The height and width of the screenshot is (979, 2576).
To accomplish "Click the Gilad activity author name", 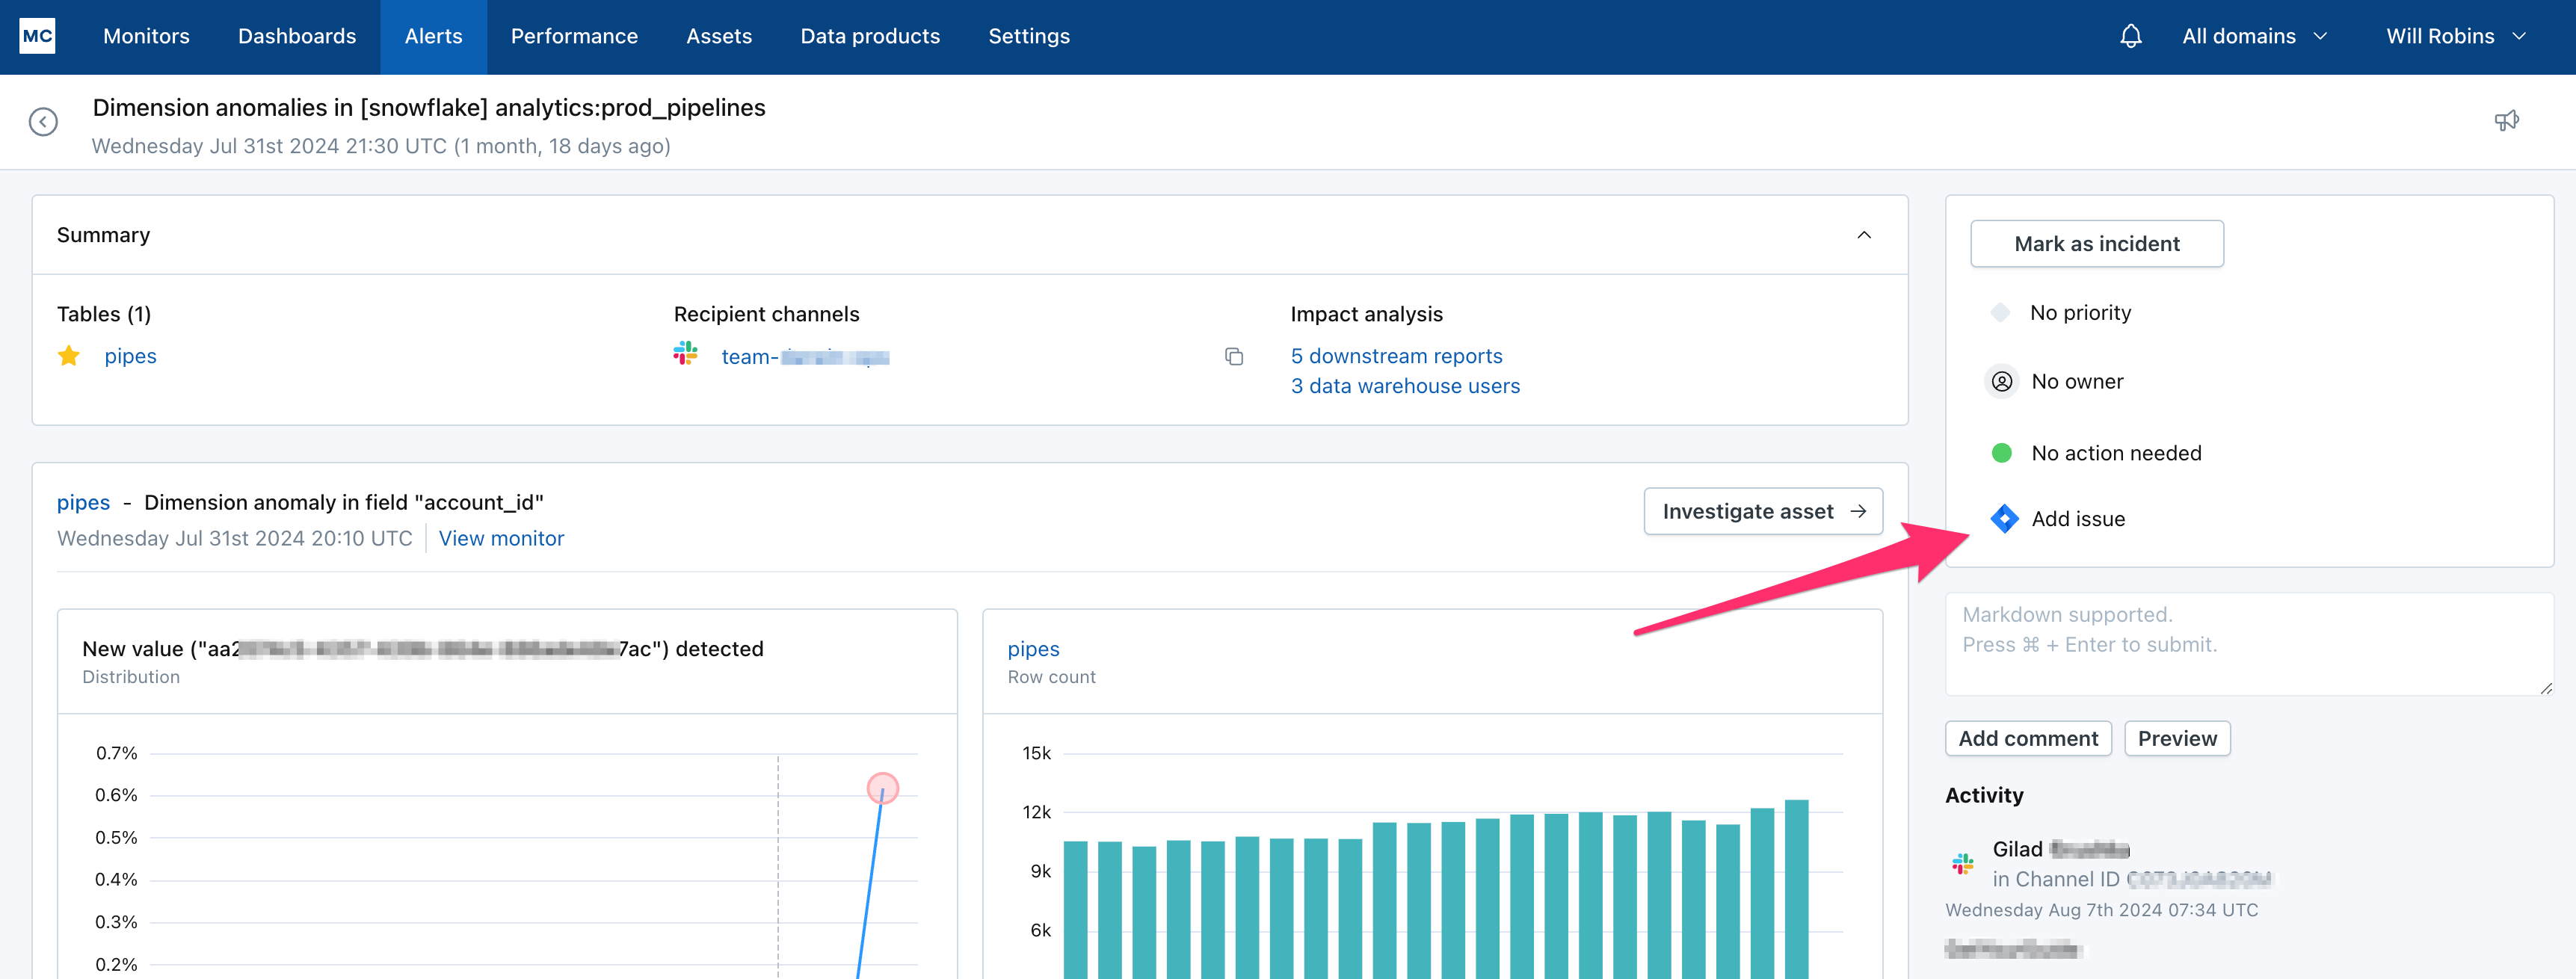I will coord(2060,849).
